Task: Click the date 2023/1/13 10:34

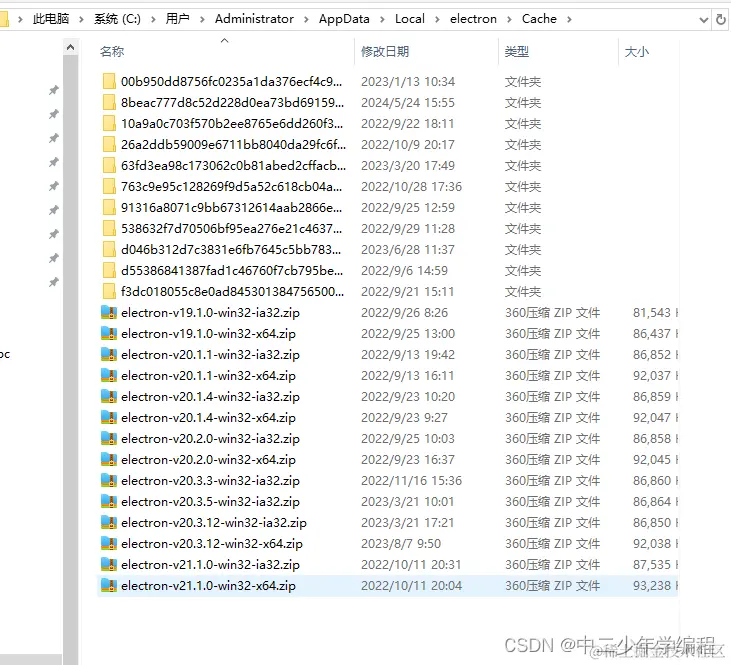Action: click(x=408, y=82)
